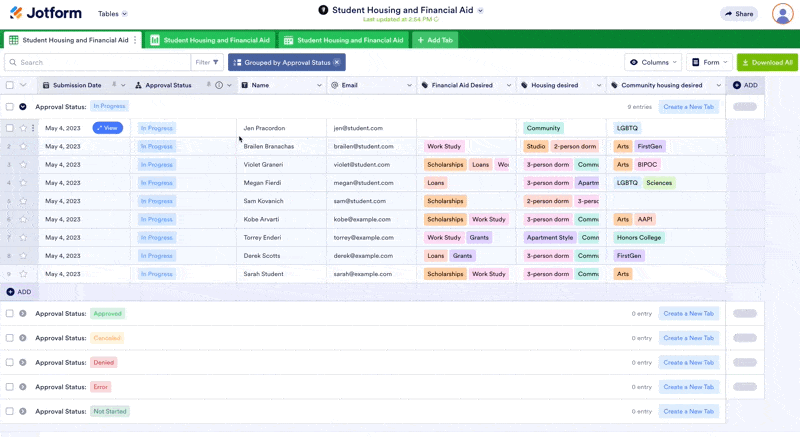The image size is (800, 437).
Task: Click the pin icon in Submission Date header
Action: [x=114, y=86]
